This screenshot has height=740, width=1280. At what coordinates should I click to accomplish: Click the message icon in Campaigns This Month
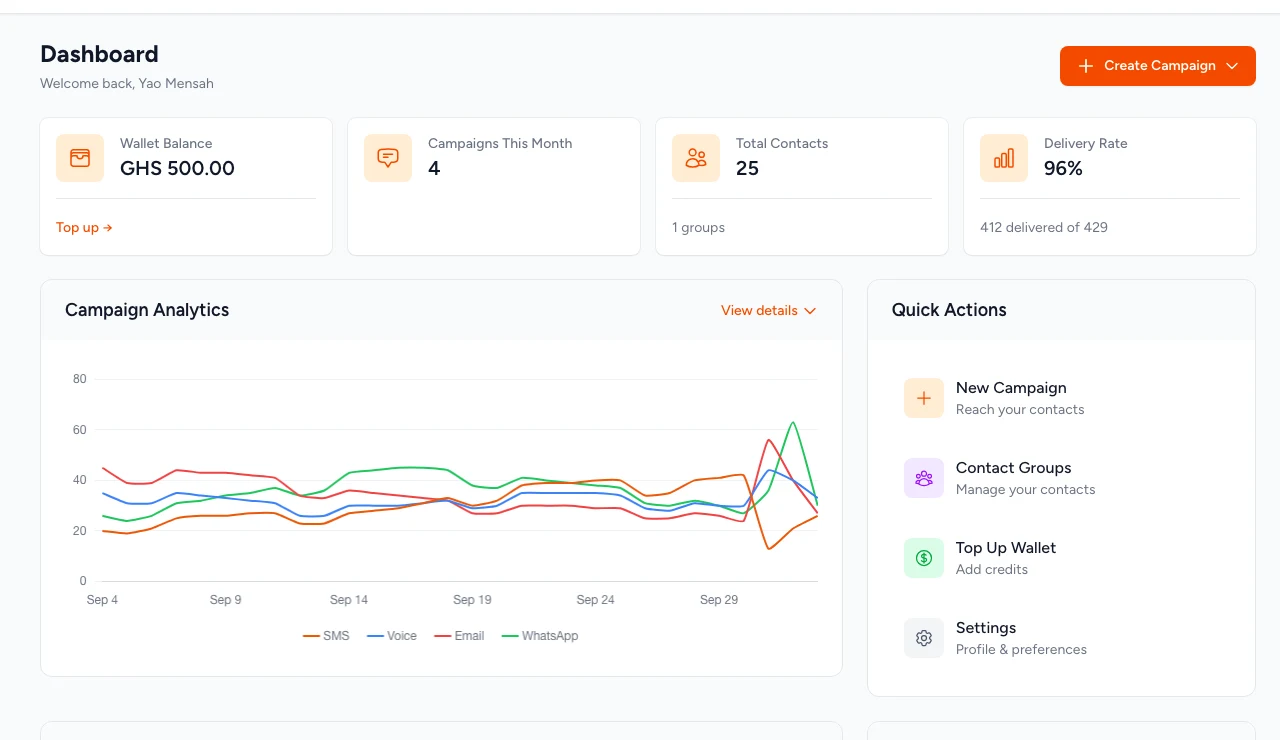tap(388, 158)
